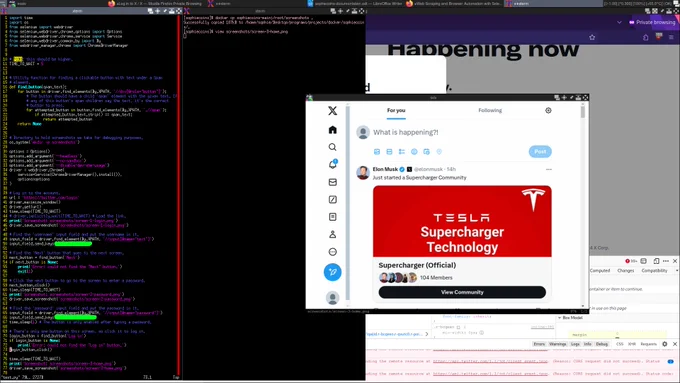Image resolution: width=680 pixels, height=383 pixels.
Task: Open Tesla Supercharger Technology banner image
Action: point(462,221)
